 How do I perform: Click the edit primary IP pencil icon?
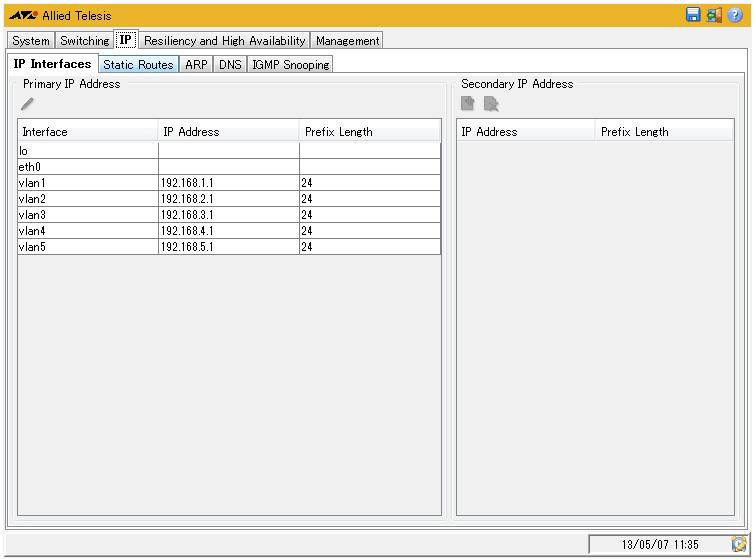point(28,103)
